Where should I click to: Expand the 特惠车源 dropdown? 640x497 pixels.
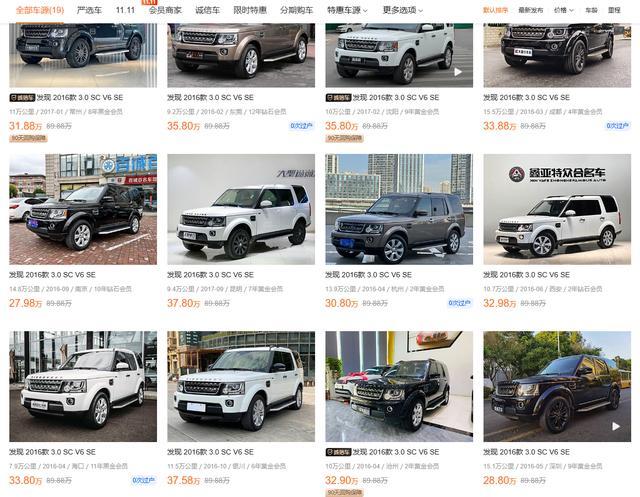pos(347,10)
